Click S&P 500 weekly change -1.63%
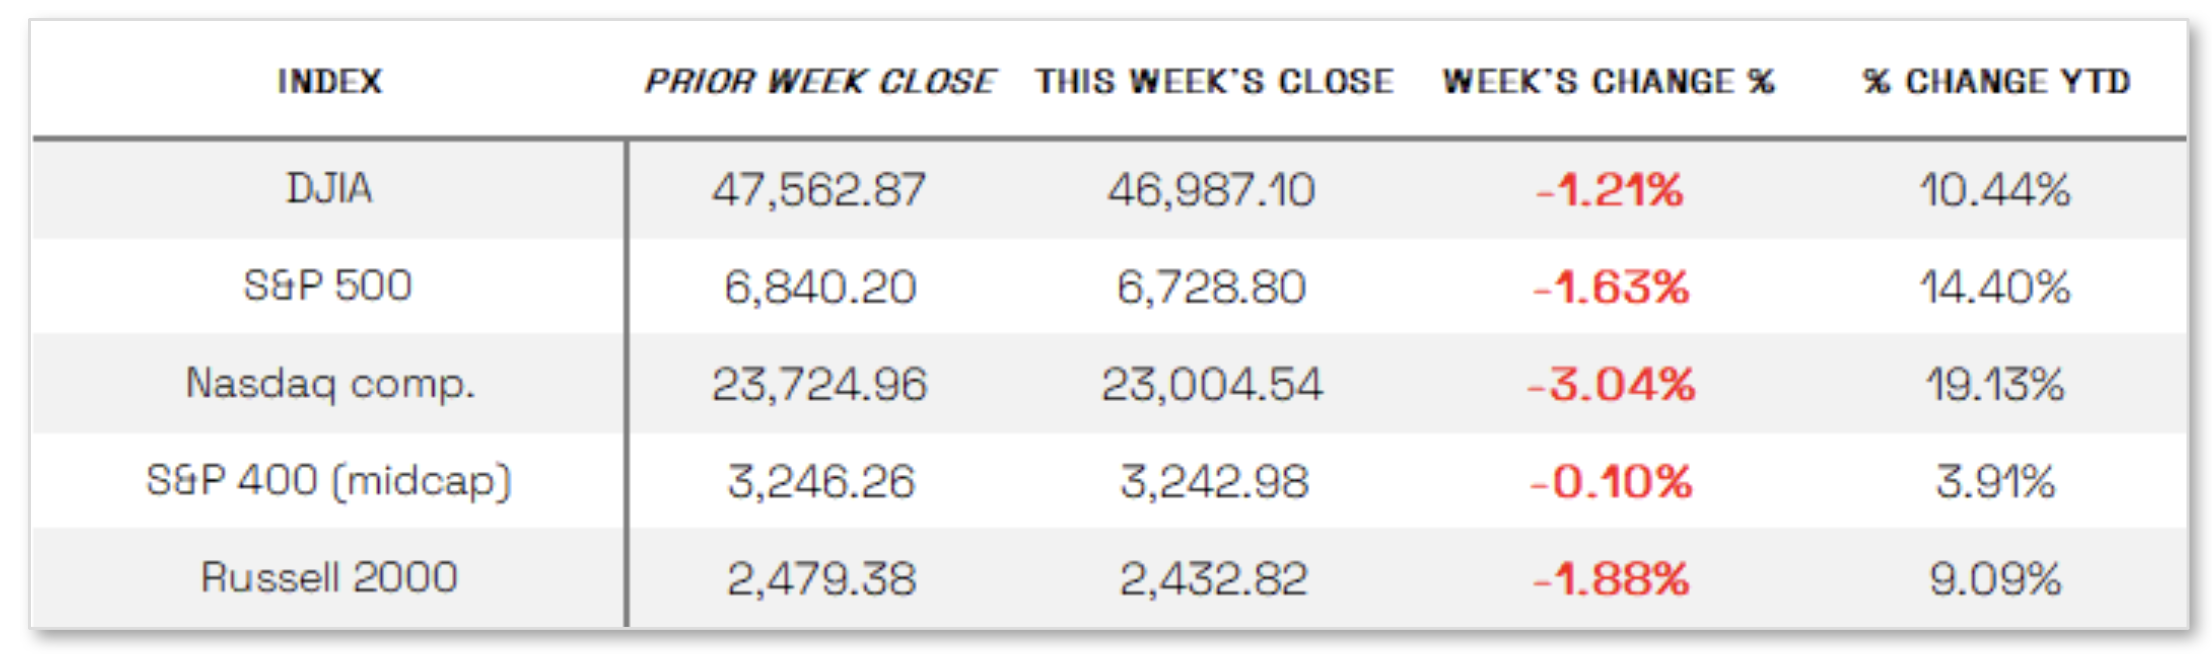Screen dimensions: 2212x656 point(1611,287)
